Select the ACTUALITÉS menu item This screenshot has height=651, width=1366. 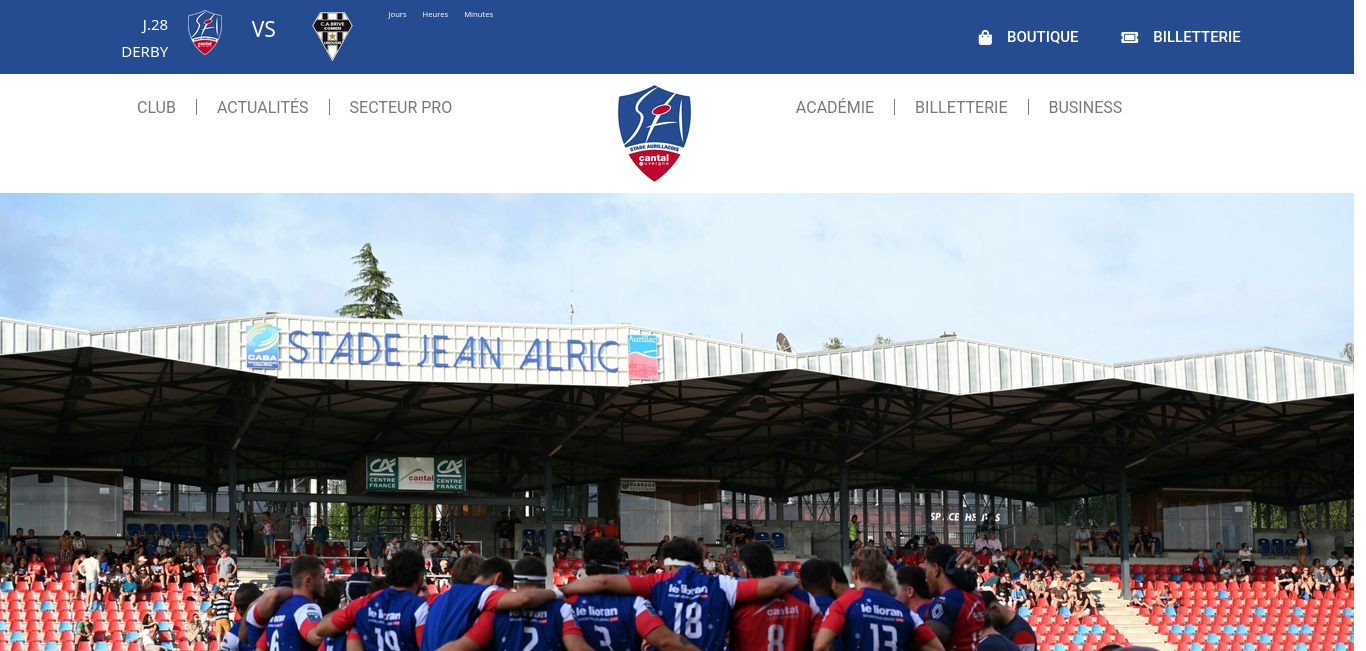coord(263,107)
